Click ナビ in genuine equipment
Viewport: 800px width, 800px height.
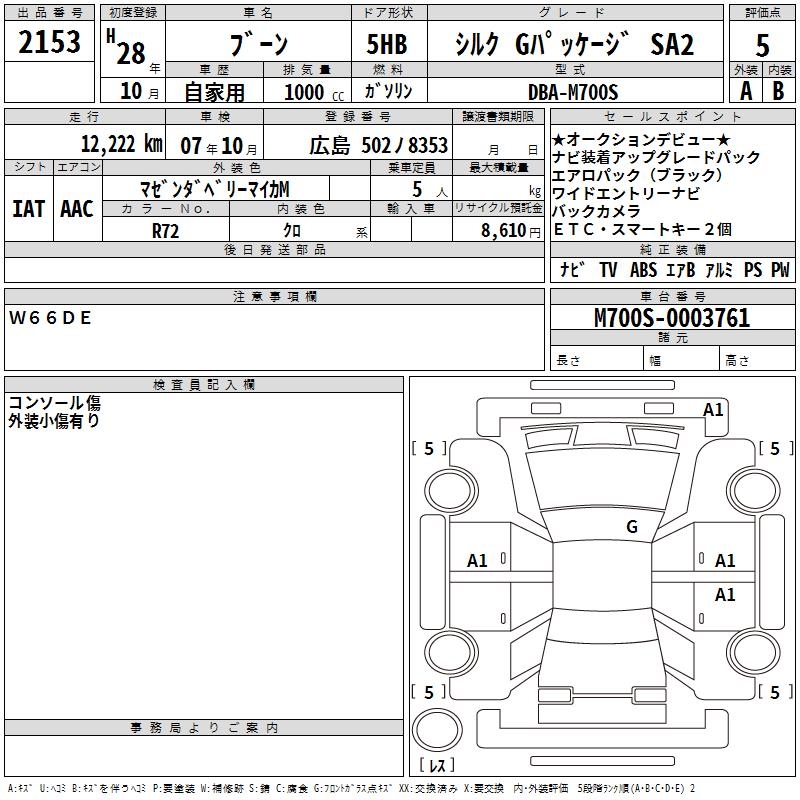coord(571,269)
